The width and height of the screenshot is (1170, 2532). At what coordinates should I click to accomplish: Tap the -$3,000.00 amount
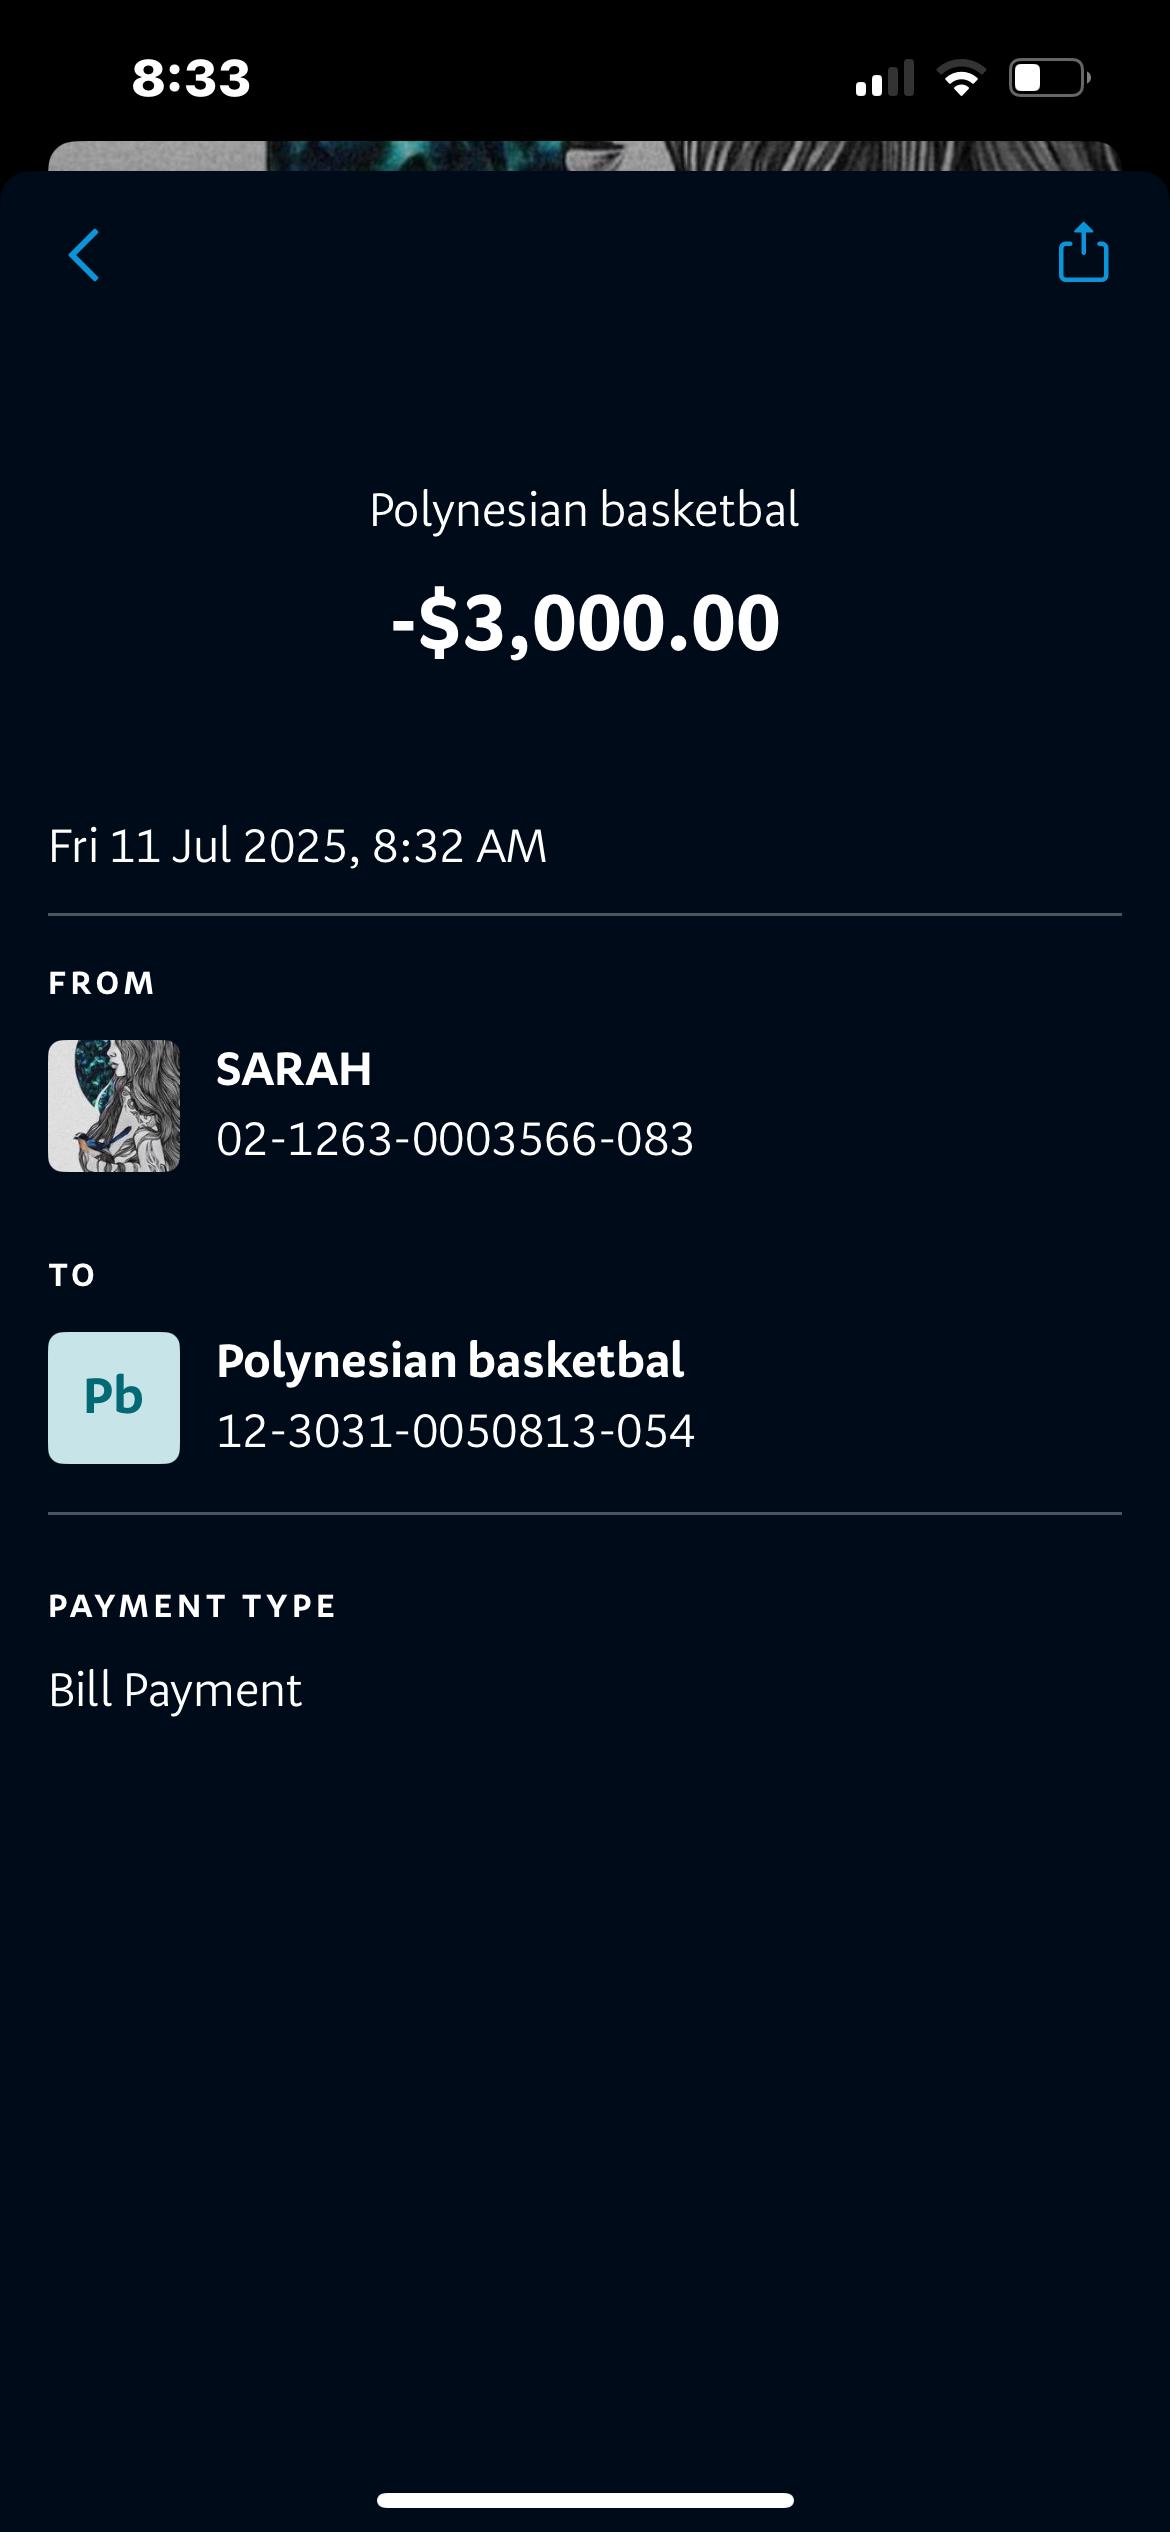coord(584,622)
